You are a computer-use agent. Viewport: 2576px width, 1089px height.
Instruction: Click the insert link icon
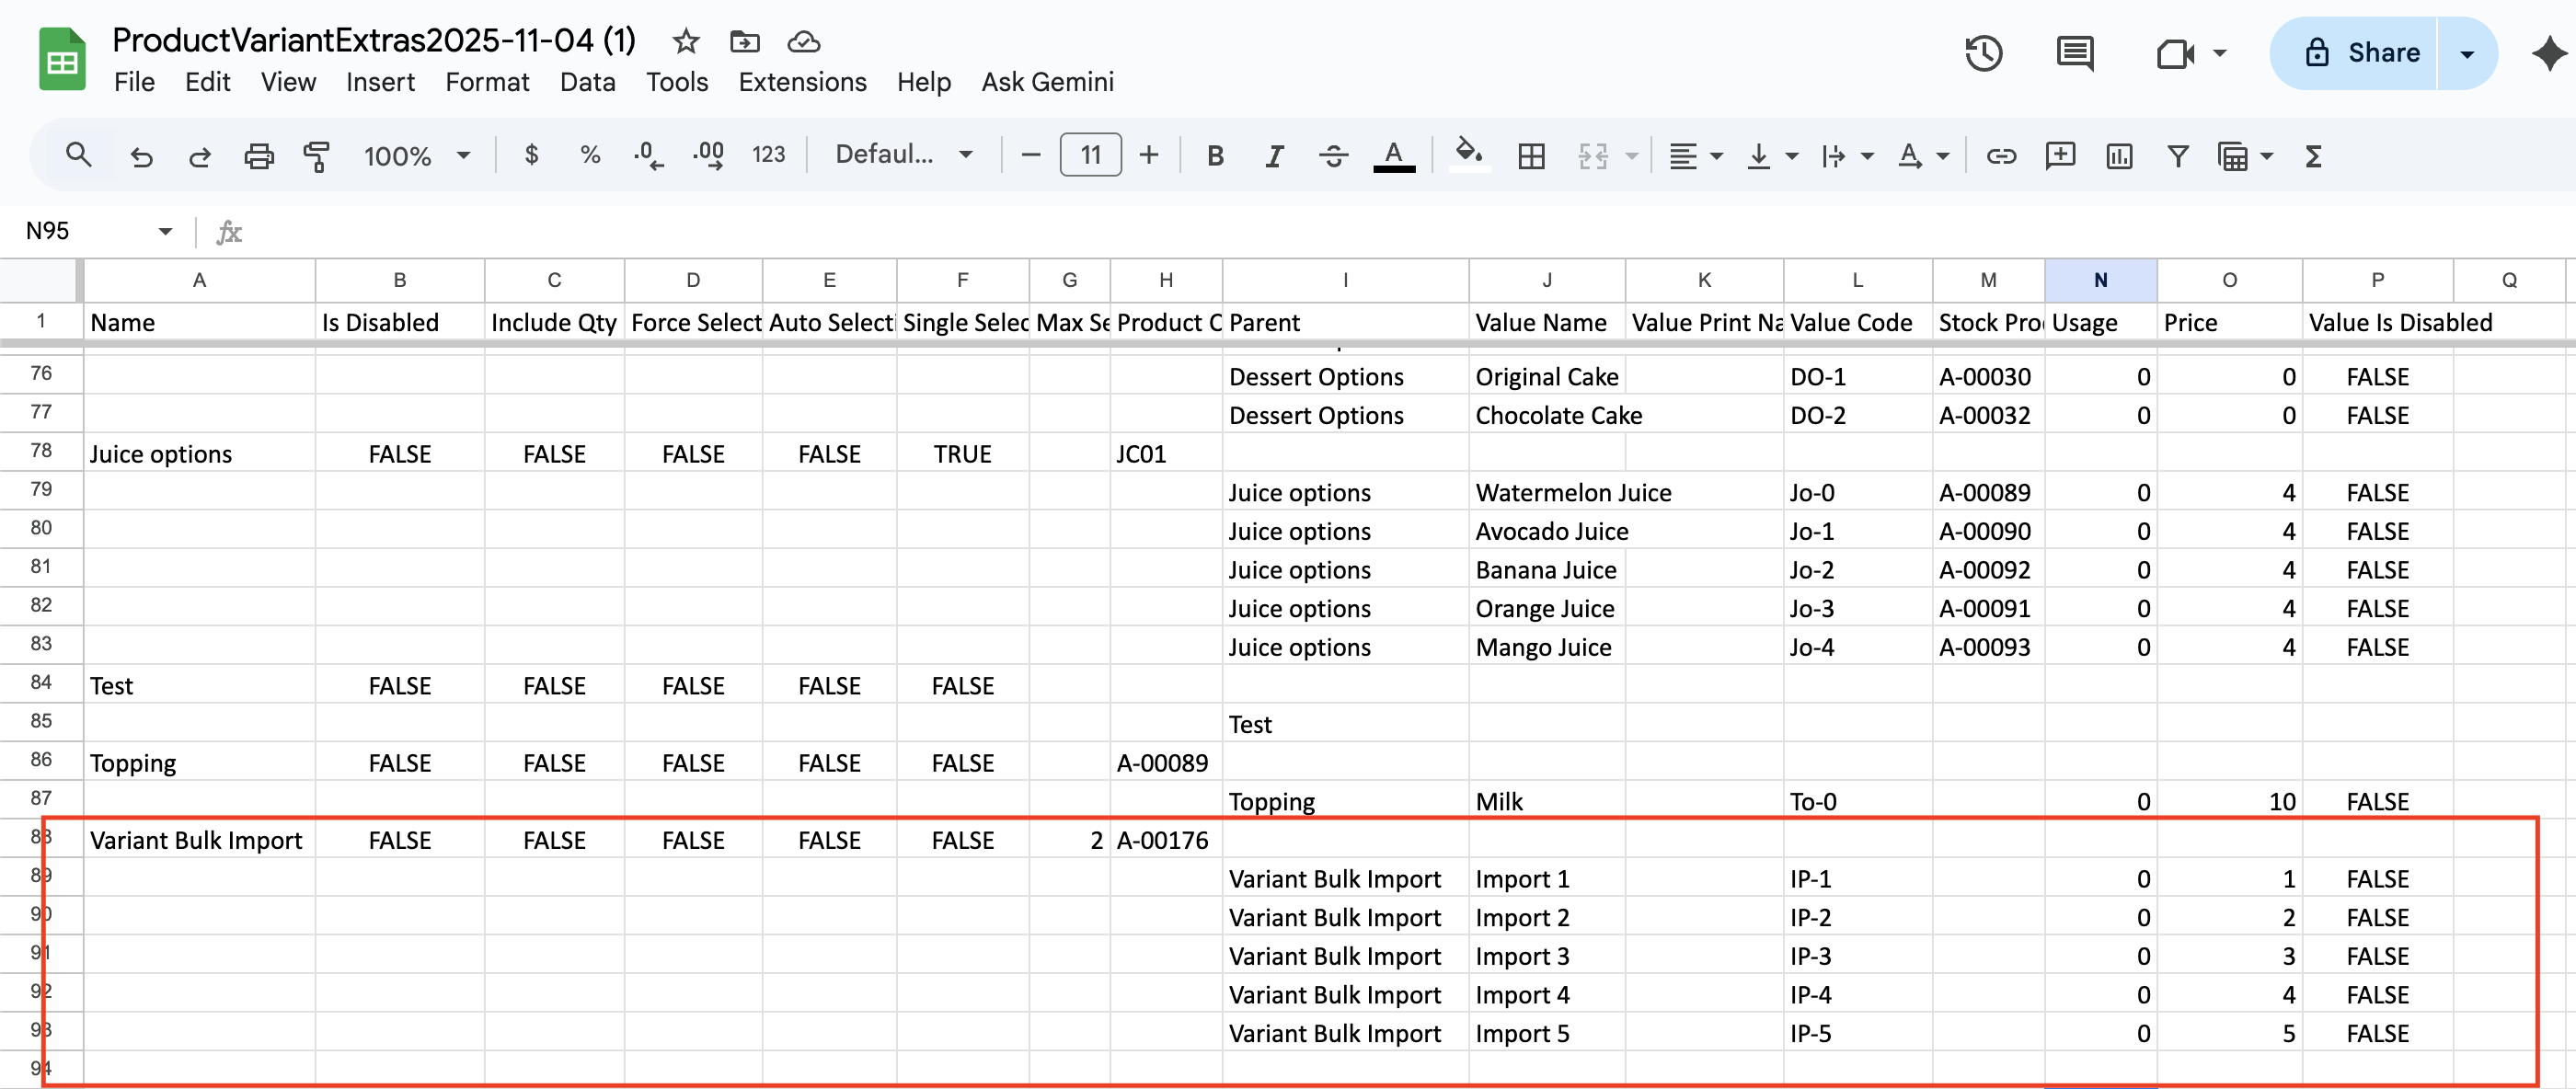[x=2001, y=155]
